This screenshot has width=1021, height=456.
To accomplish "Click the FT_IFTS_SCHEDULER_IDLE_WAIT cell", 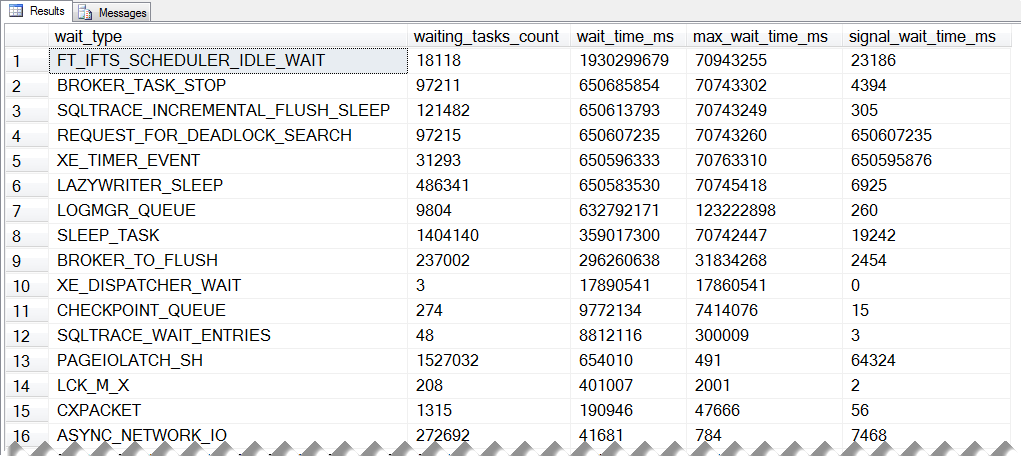I will click(x=229, y=61).
